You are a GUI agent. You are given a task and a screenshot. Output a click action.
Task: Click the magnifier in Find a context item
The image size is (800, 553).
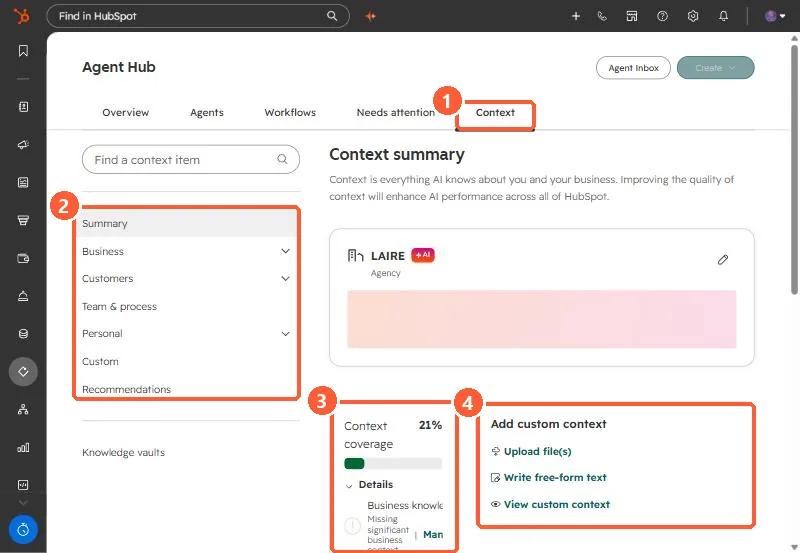(282, 159)
